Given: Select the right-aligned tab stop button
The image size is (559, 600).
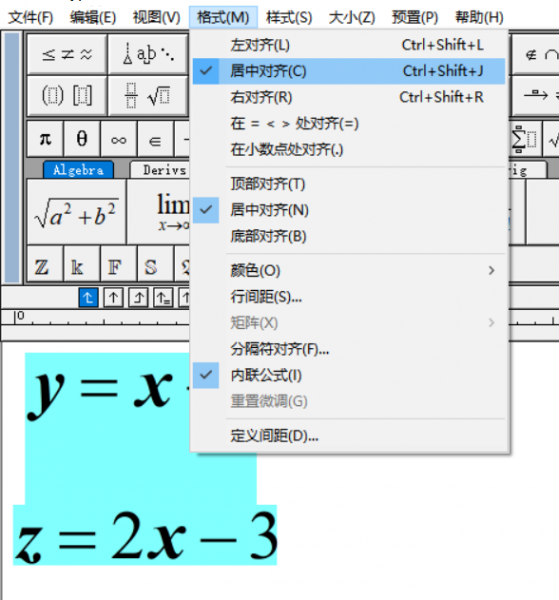Looking at the screenshot, I should tap(138, 297).
